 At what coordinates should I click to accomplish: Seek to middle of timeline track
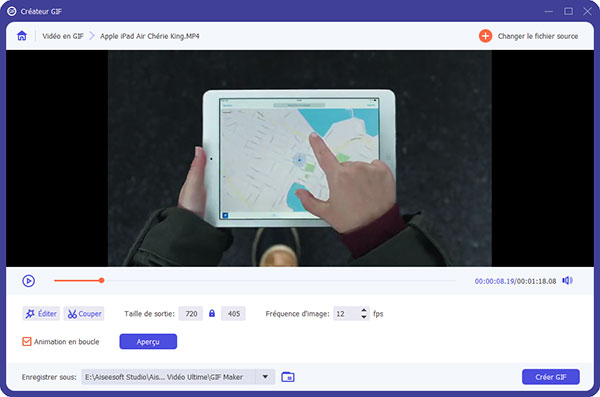[x=255, y=281]
